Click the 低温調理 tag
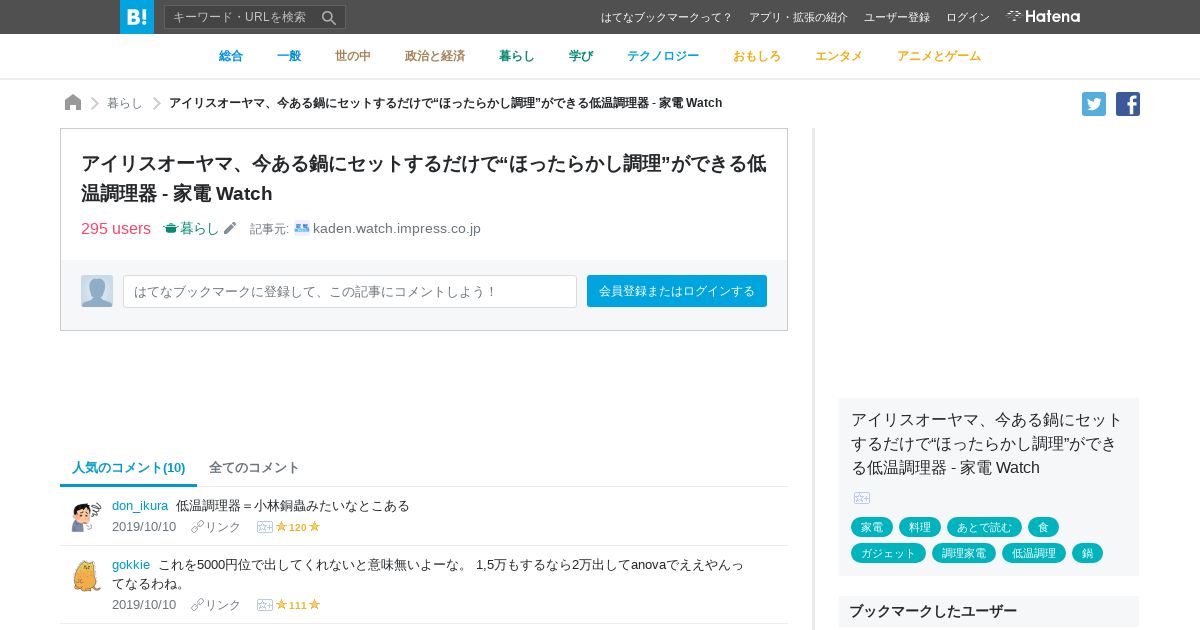Viewport: 1200px width, 630px height. tap(1034, 553)
